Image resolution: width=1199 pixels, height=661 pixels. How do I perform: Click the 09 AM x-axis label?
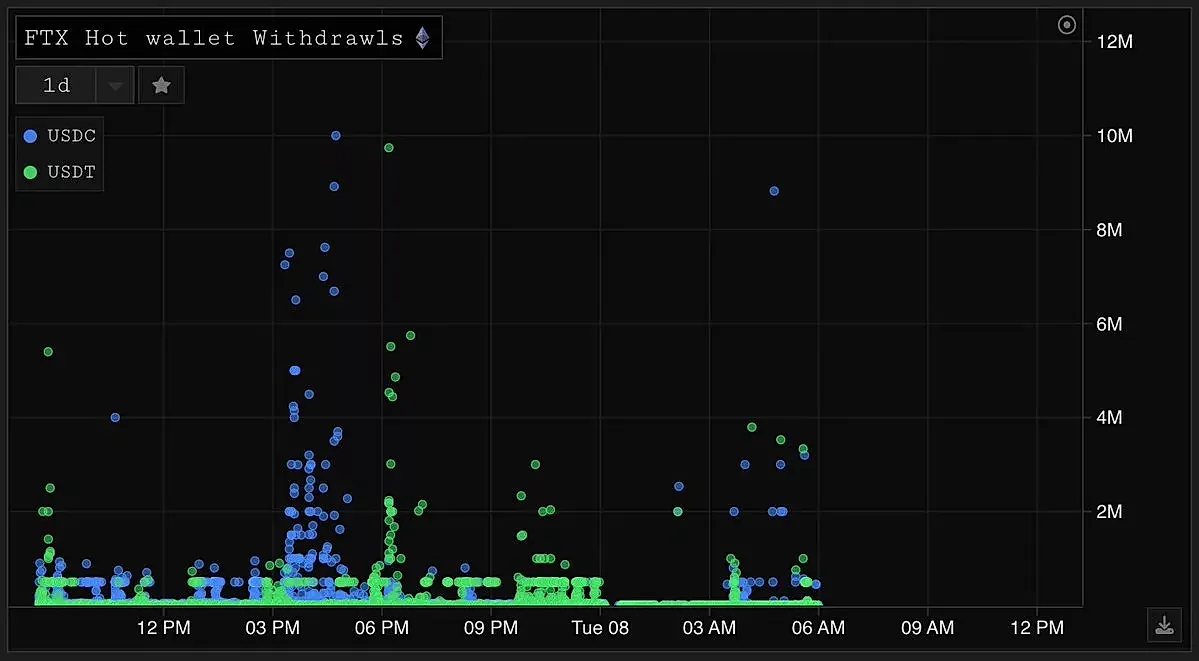[928, 628]
